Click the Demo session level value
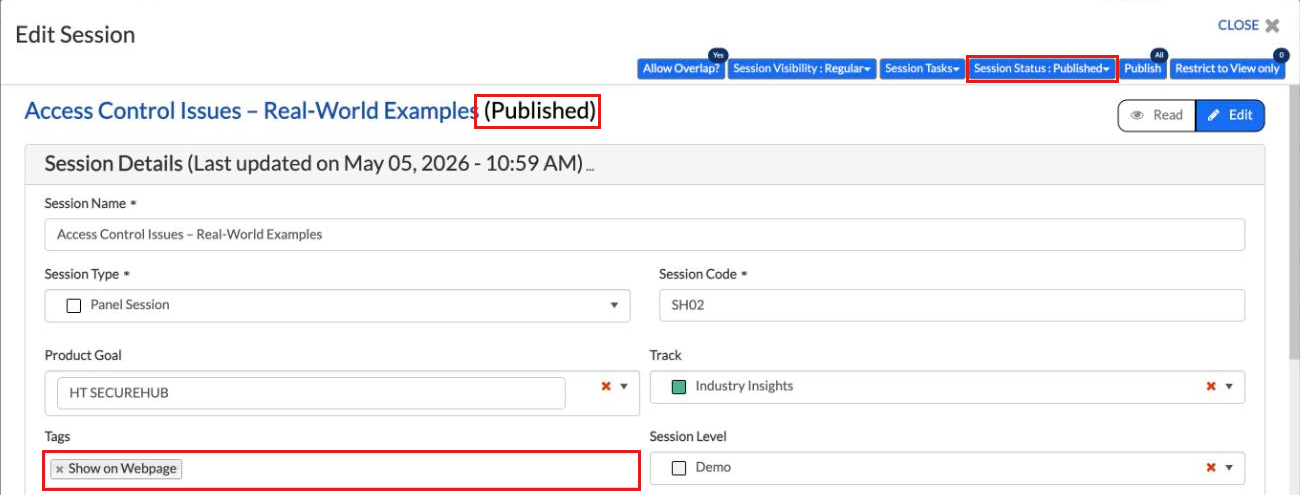The height and width of the screenshot is (495, 1300). [713, 467]
